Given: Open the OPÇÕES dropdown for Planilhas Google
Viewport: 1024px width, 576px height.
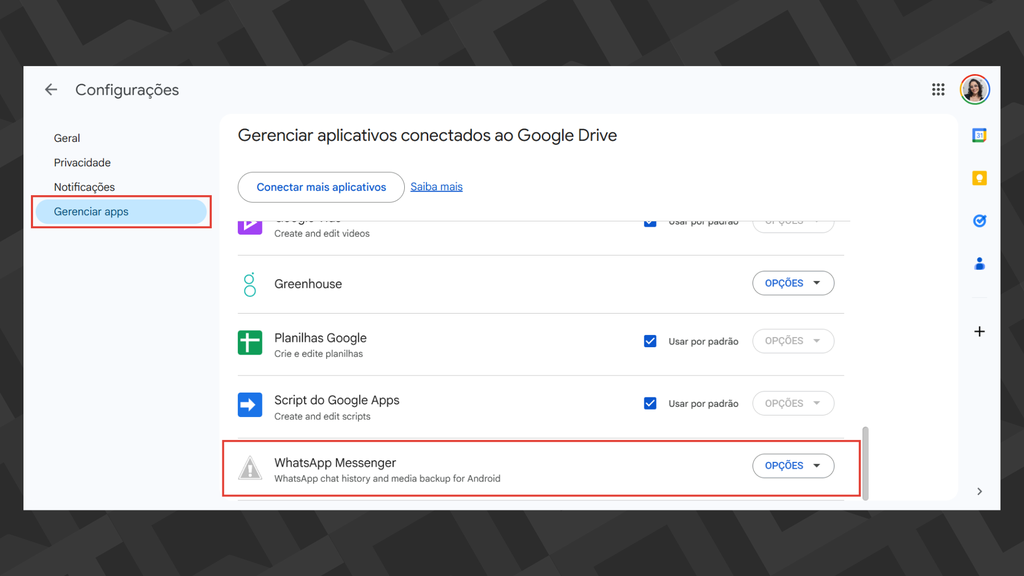Looking at the screenshot, I should coord(793,341).
